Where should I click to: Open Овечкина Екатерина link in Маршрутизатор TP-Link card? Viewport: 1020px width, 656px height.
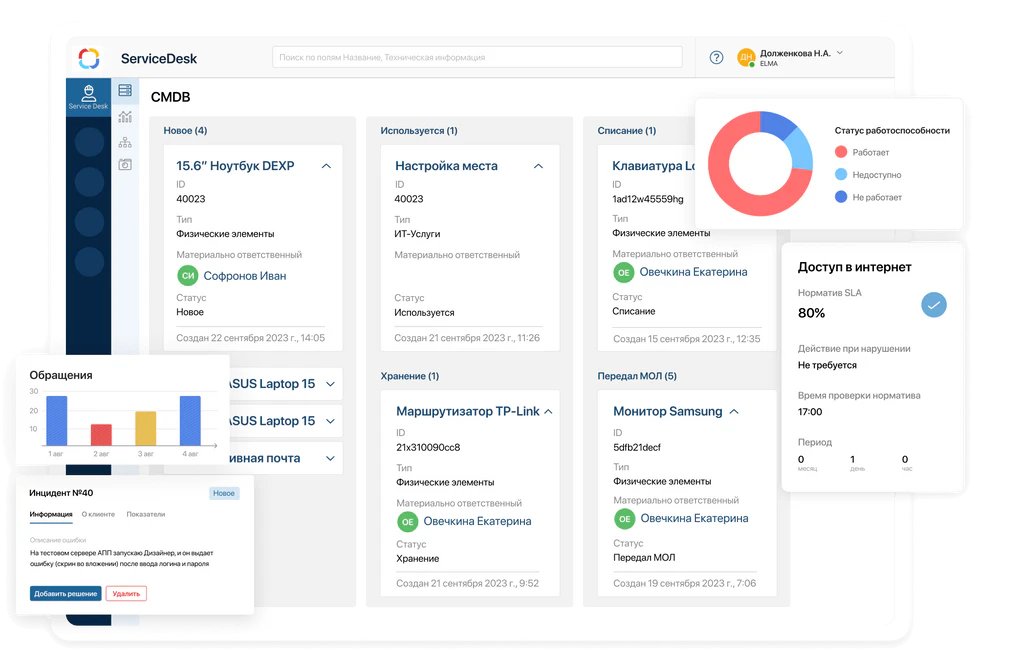pos(477,521)
